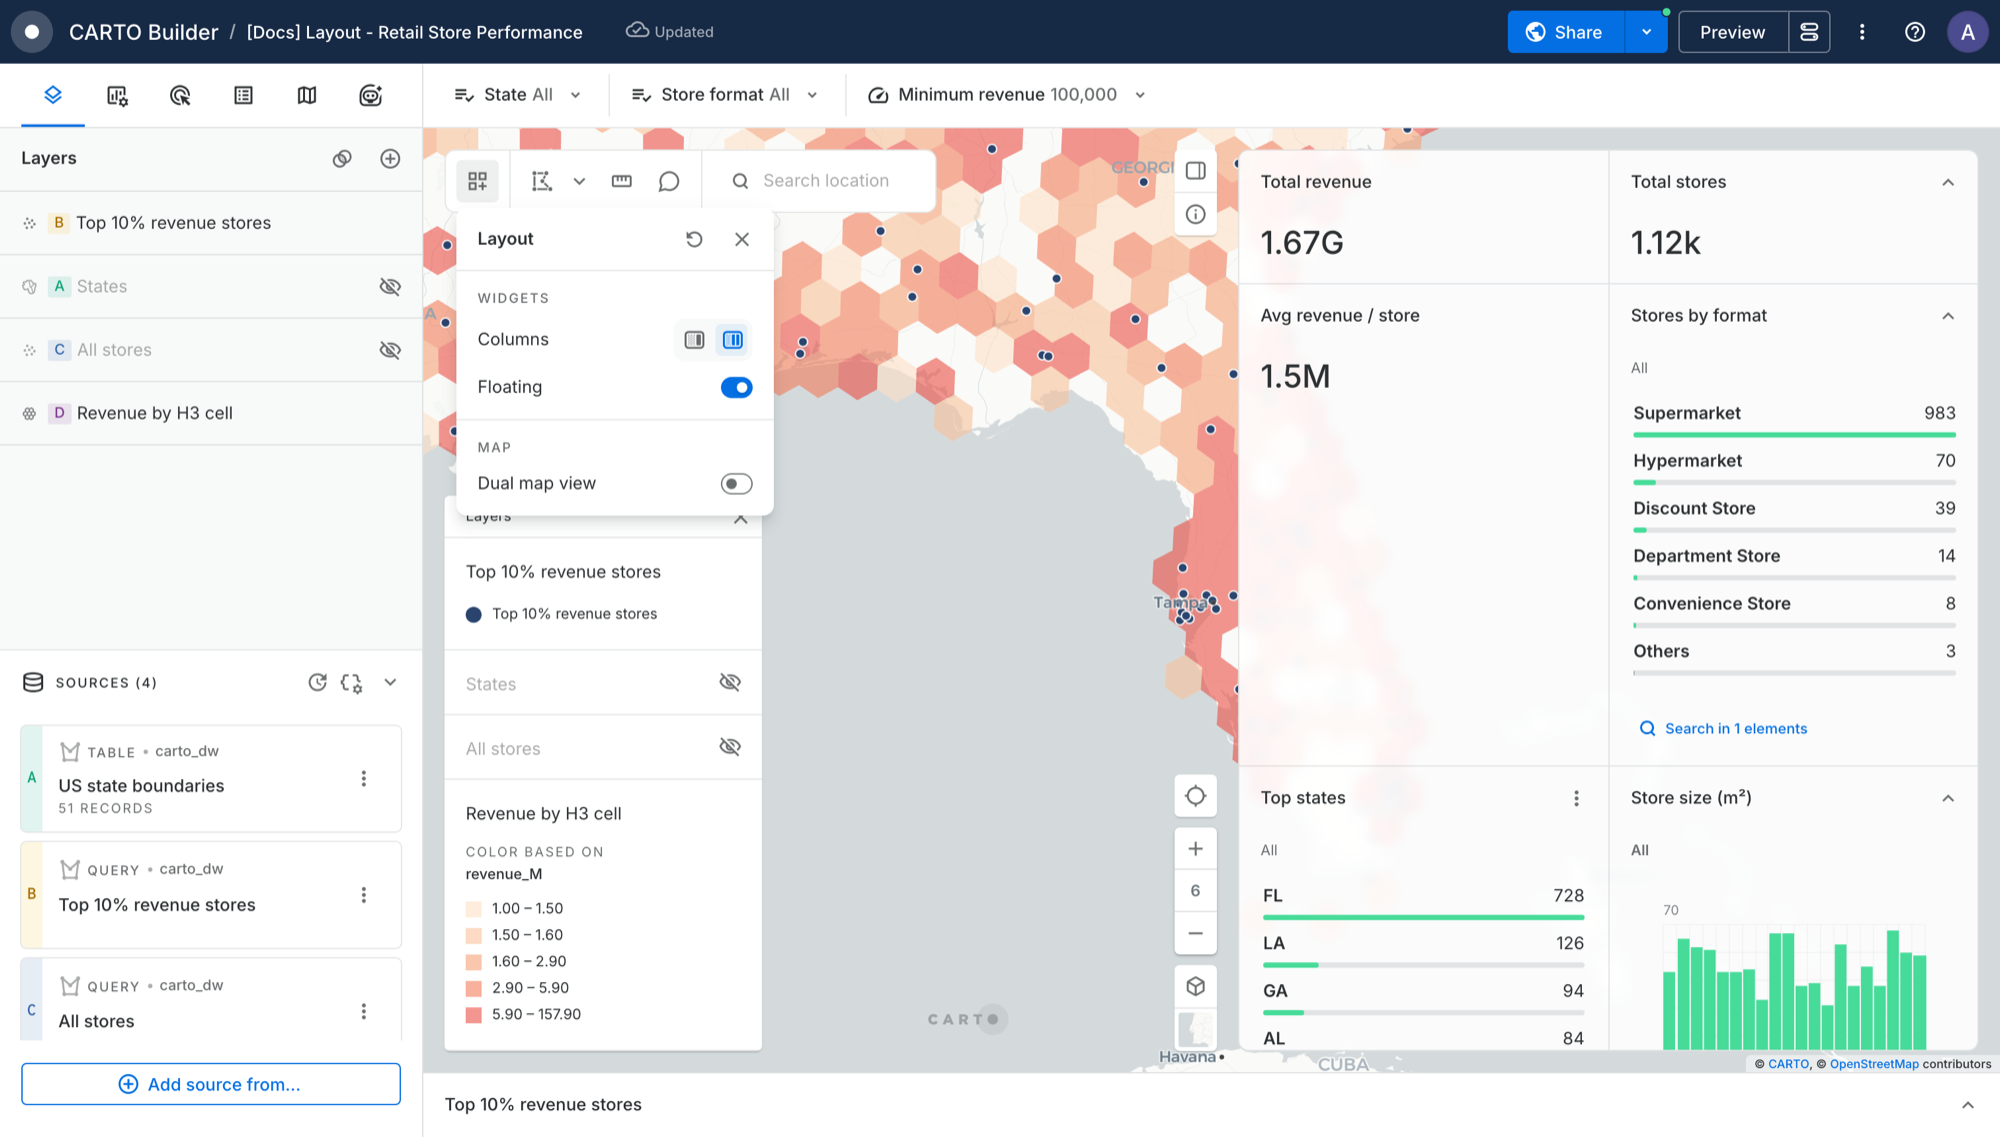The height and width of the screenshot is (1137, 2000).
Task: Add a new layer with plus icon
Action: pos(390,158)
